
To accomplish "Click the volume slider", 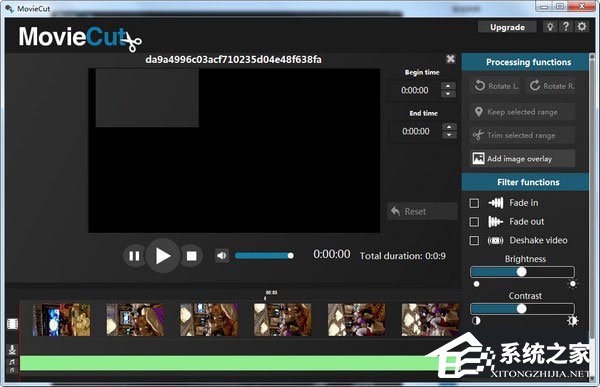I will point(264,256).
